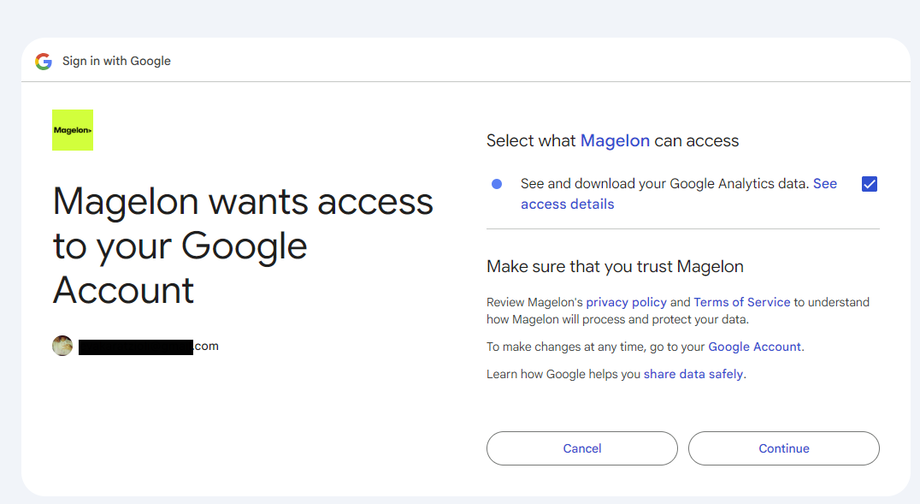Go to the Google Account link
This screenshot has height=504, width=920.
coord(755,347)
